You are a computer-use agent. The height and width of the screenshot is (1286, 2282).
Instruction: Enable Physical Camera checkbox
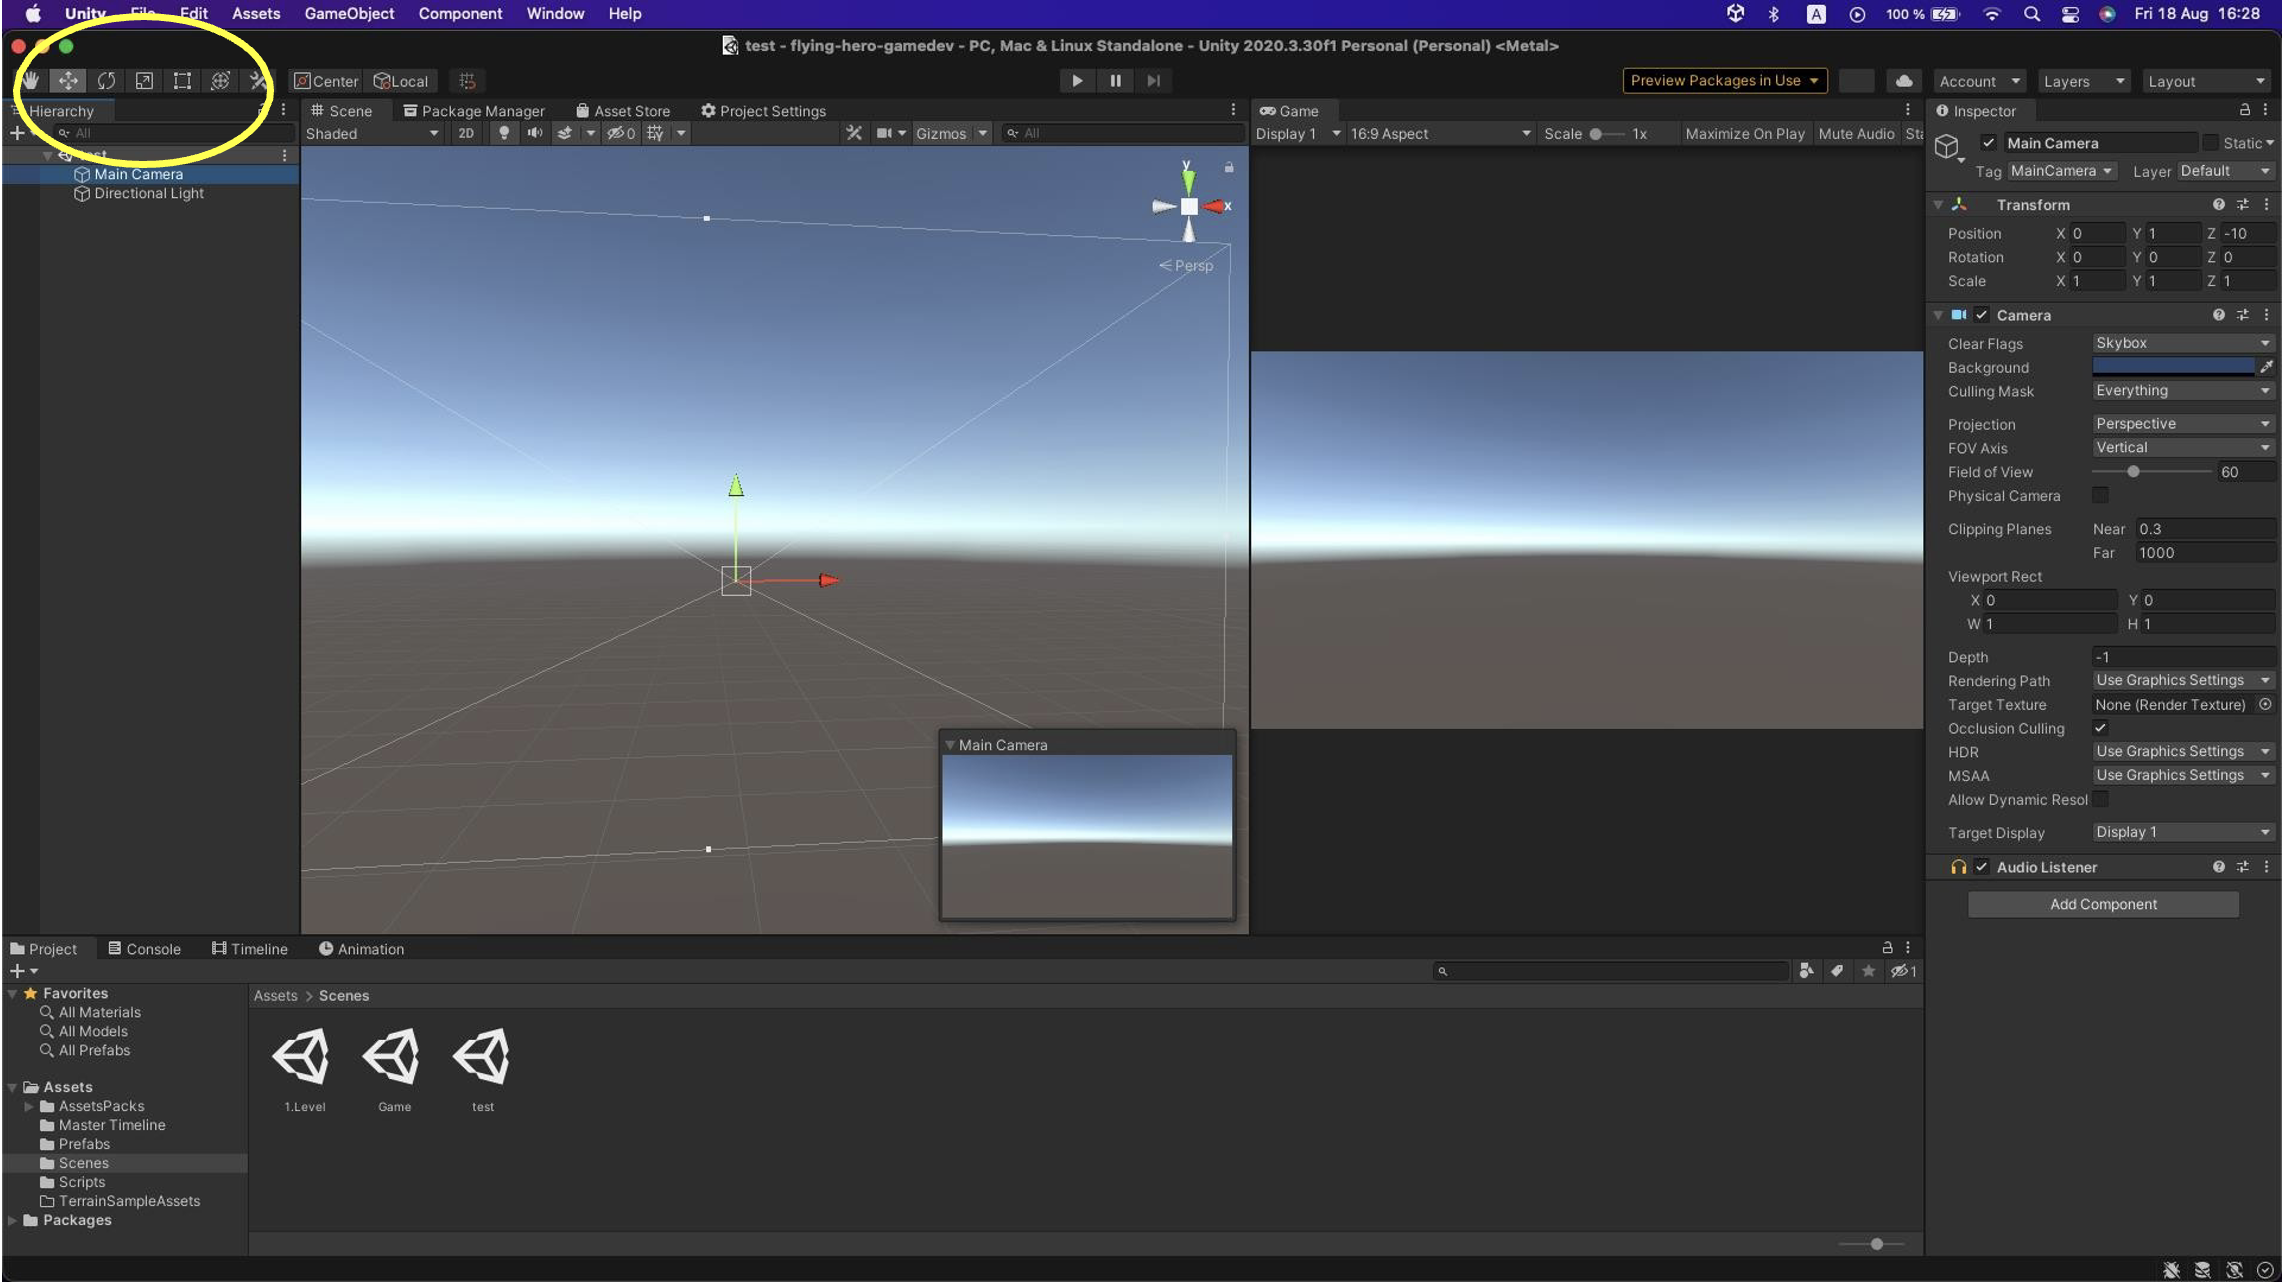[2100, 496]
